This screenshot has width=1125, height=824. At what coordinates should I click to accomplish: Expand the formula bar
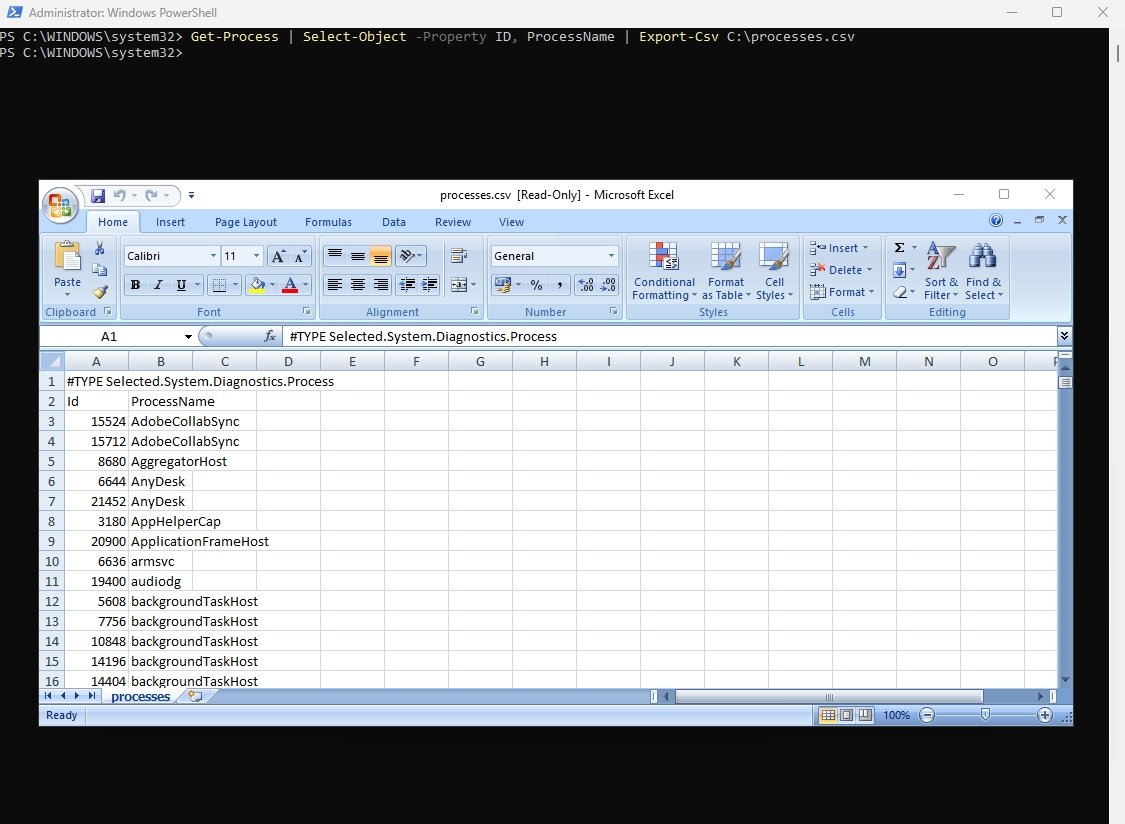coord(1064,336)
